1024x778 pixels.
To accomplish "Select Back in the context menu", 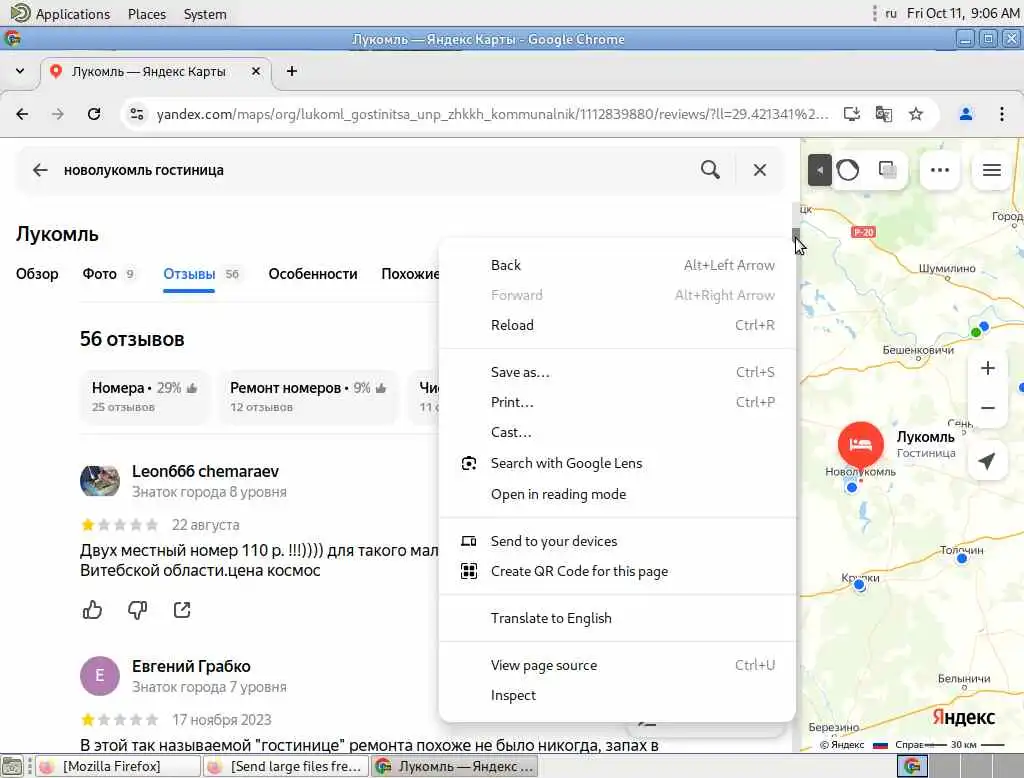I will (617, 265).
